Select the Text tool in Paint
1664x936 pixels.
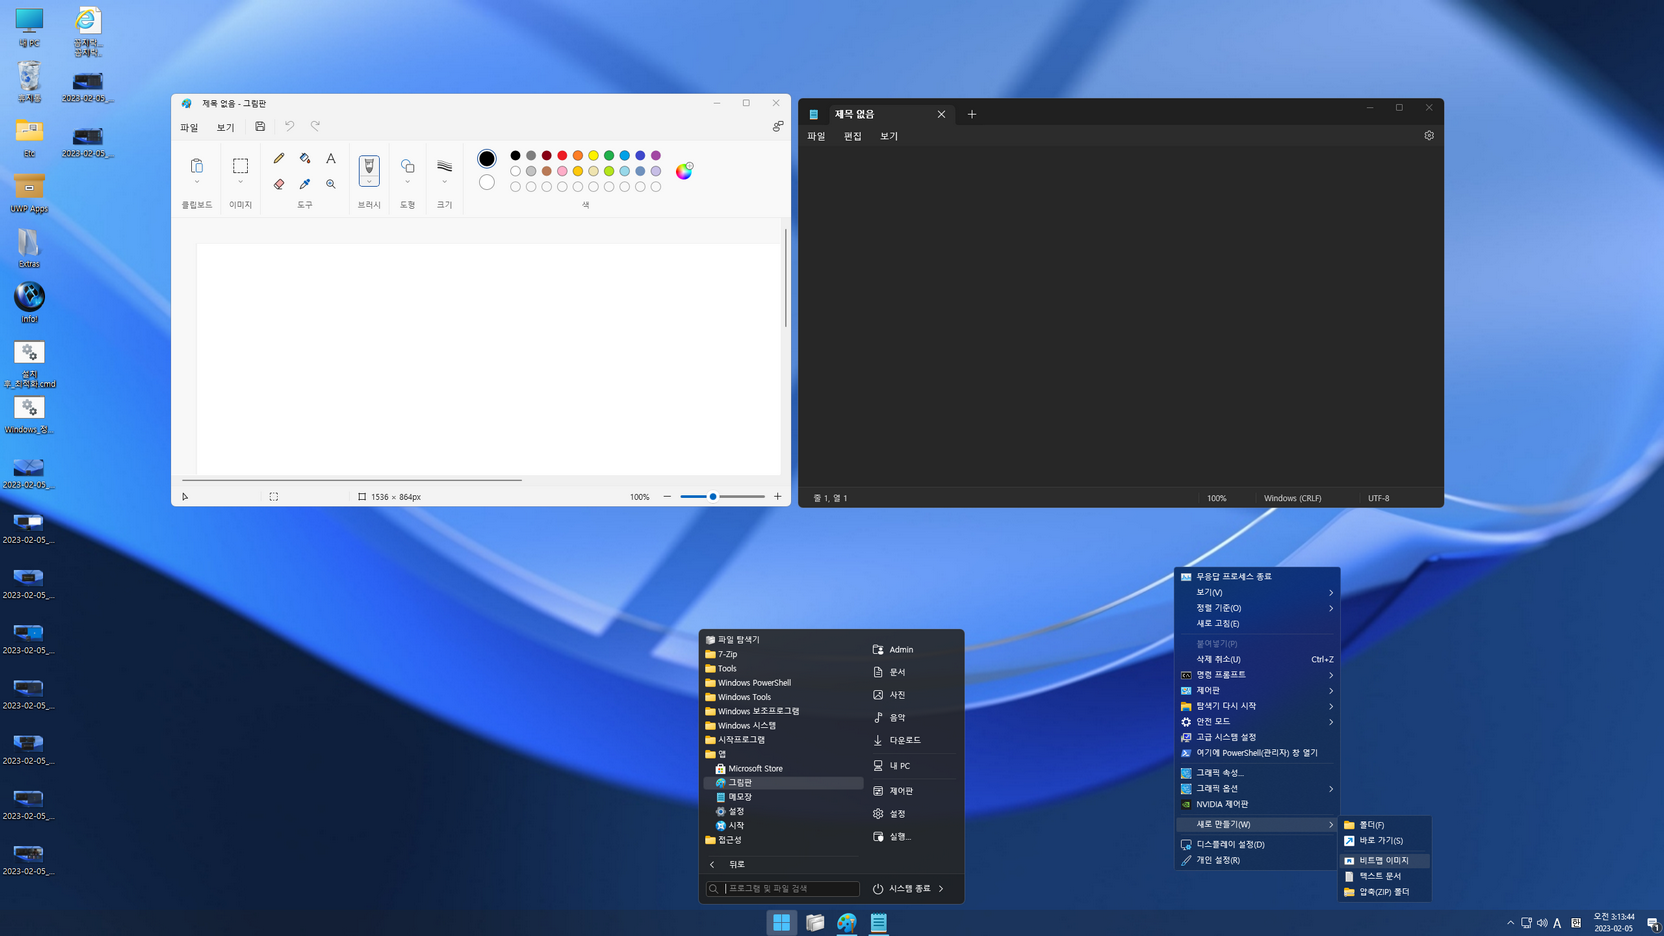pos(331,158)
